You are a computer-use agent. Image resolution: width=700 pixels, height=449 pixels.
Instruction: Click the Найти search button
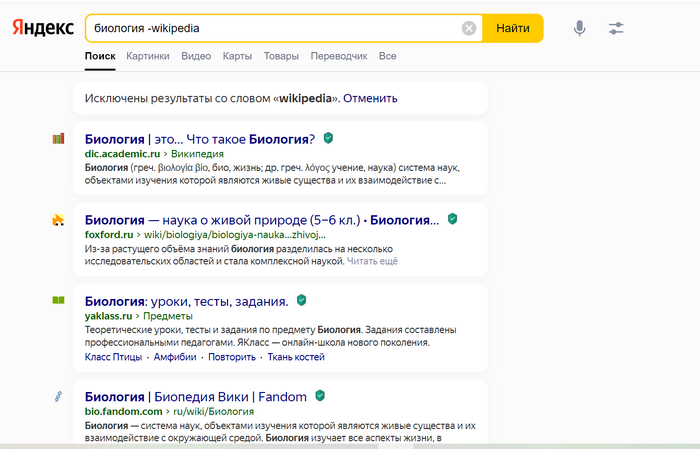[x=513, y=28]
